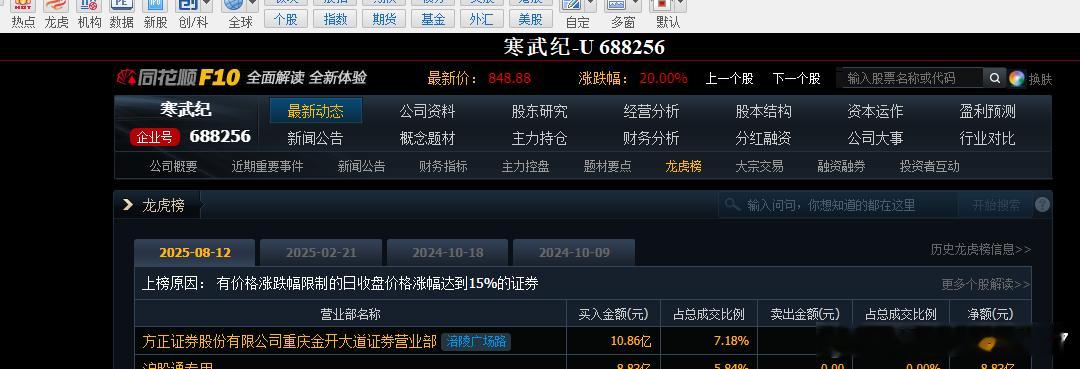Select the 2025-08-12 date tab
Image resolution: width=1080 pixels, height=369 pixels.
coord(195,253)
